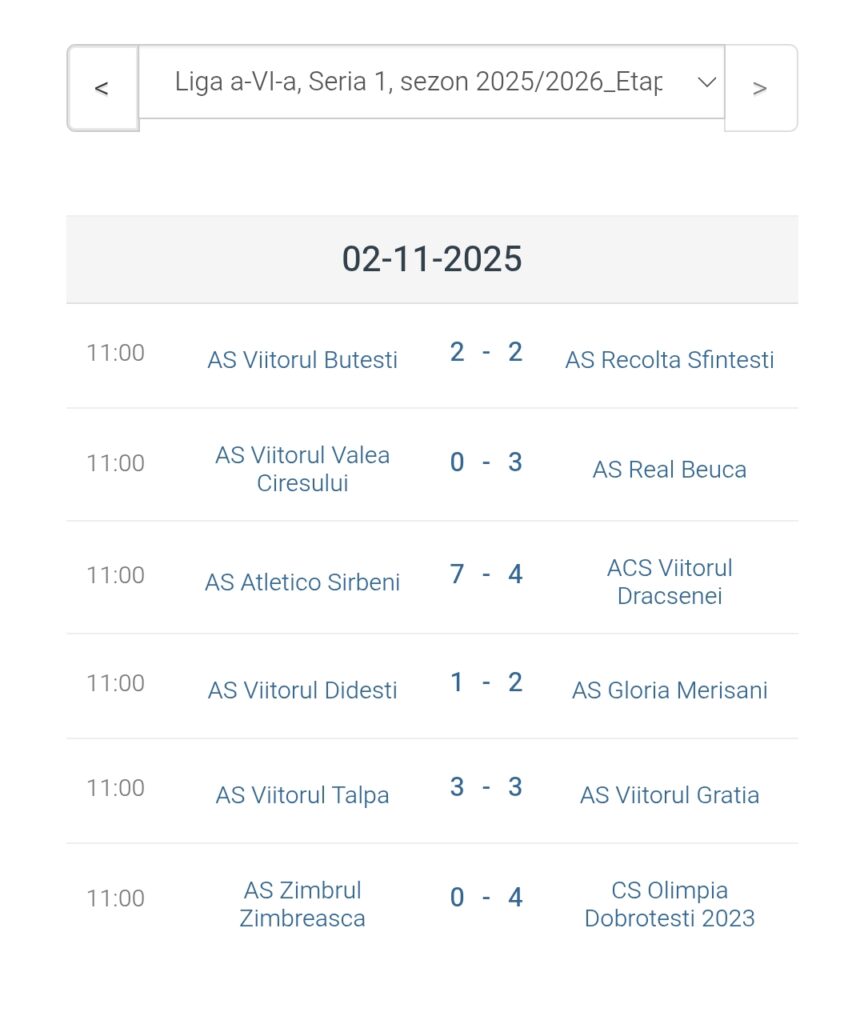The image size is (864, 1024).
Task: View AS Real Beuca team page
Action: pyautogui.click(x=669, y=470)
